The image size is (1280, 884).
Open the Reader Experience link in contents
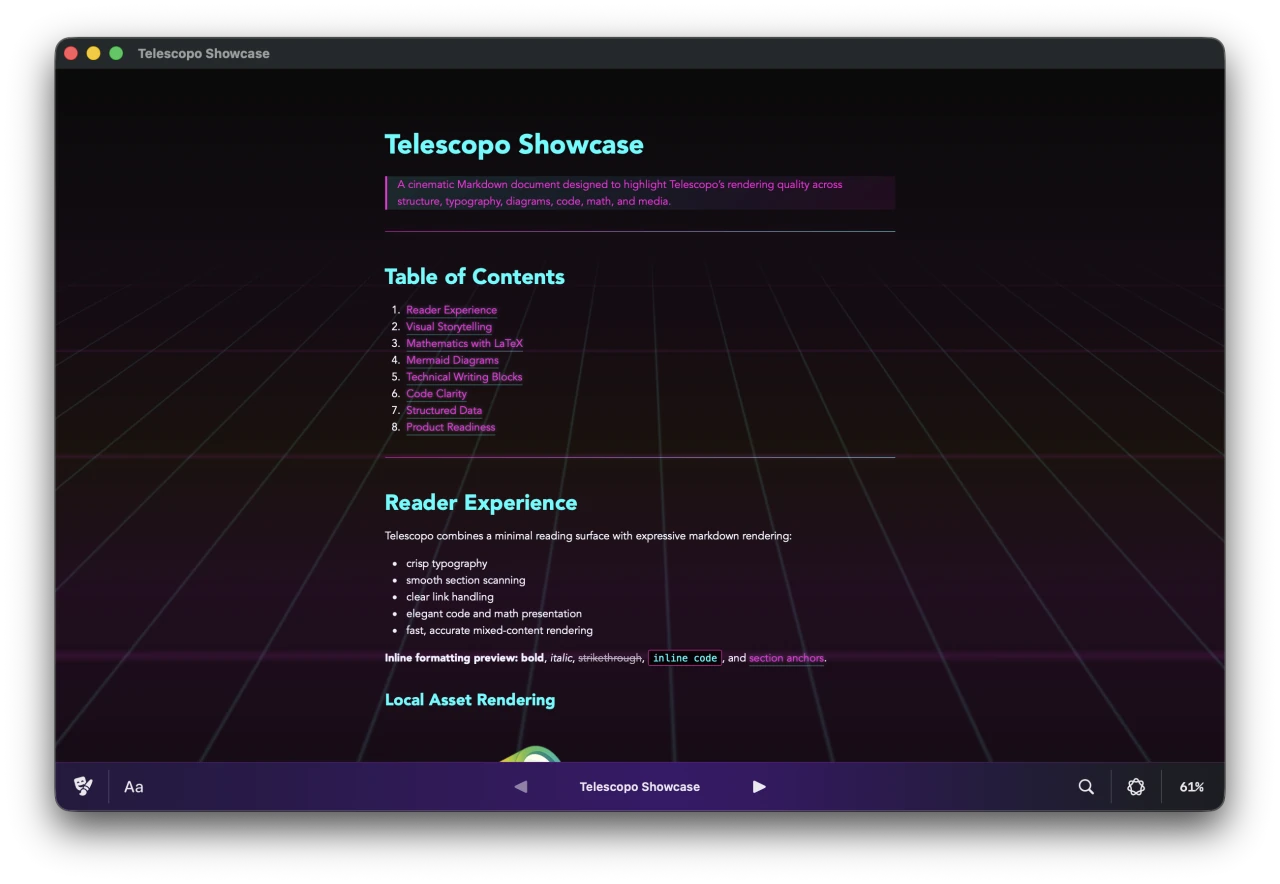point(452,310)
